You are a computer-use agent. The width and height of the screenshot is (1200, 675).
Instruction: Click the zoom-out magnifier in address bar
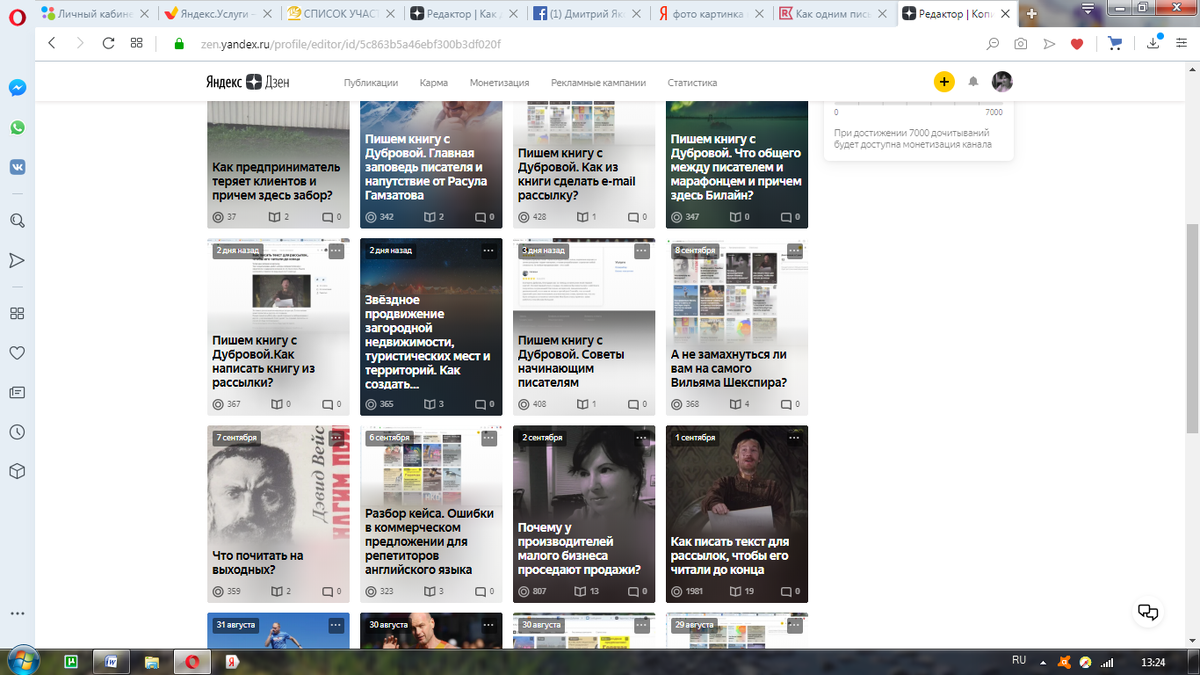992,44
